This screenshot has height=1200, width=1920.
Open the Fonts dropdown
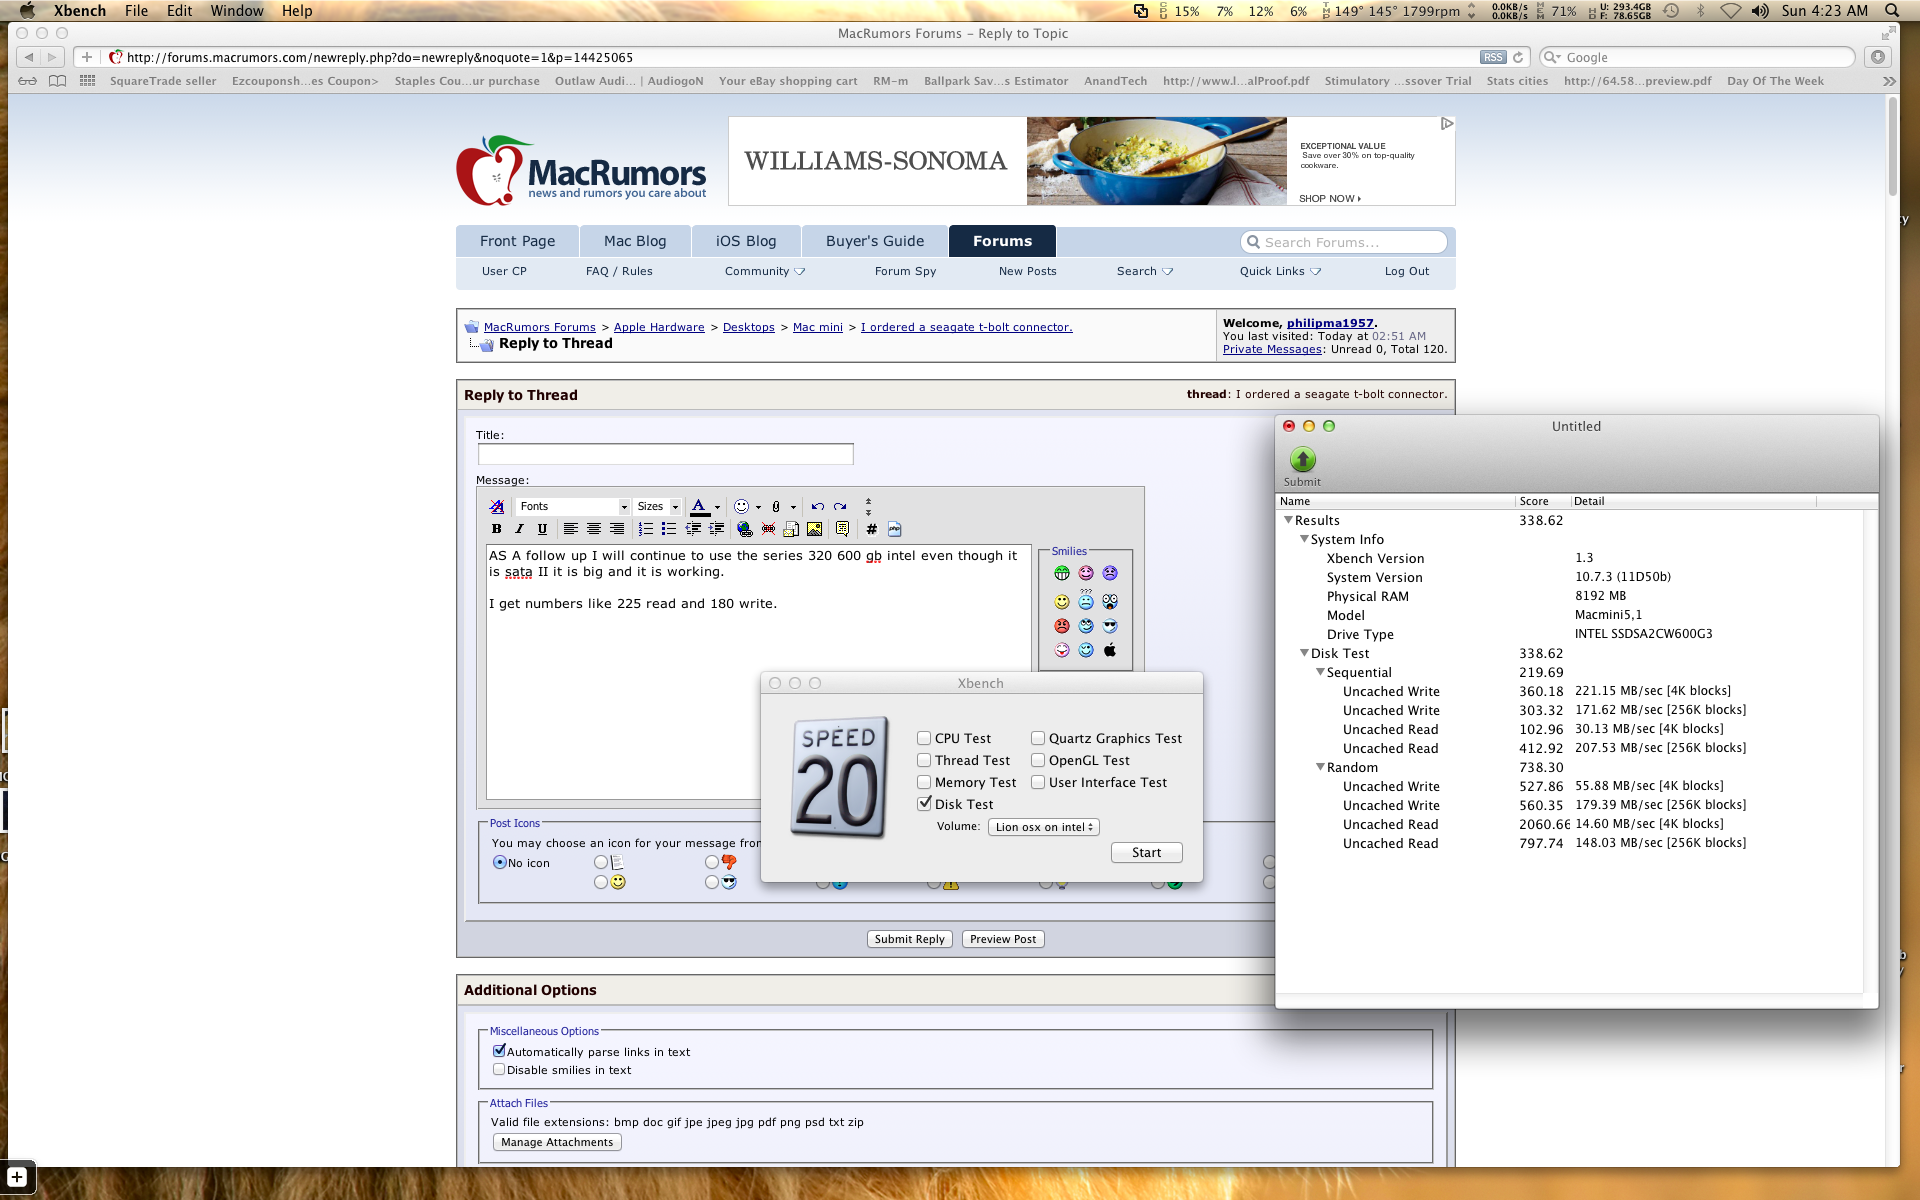573,507
